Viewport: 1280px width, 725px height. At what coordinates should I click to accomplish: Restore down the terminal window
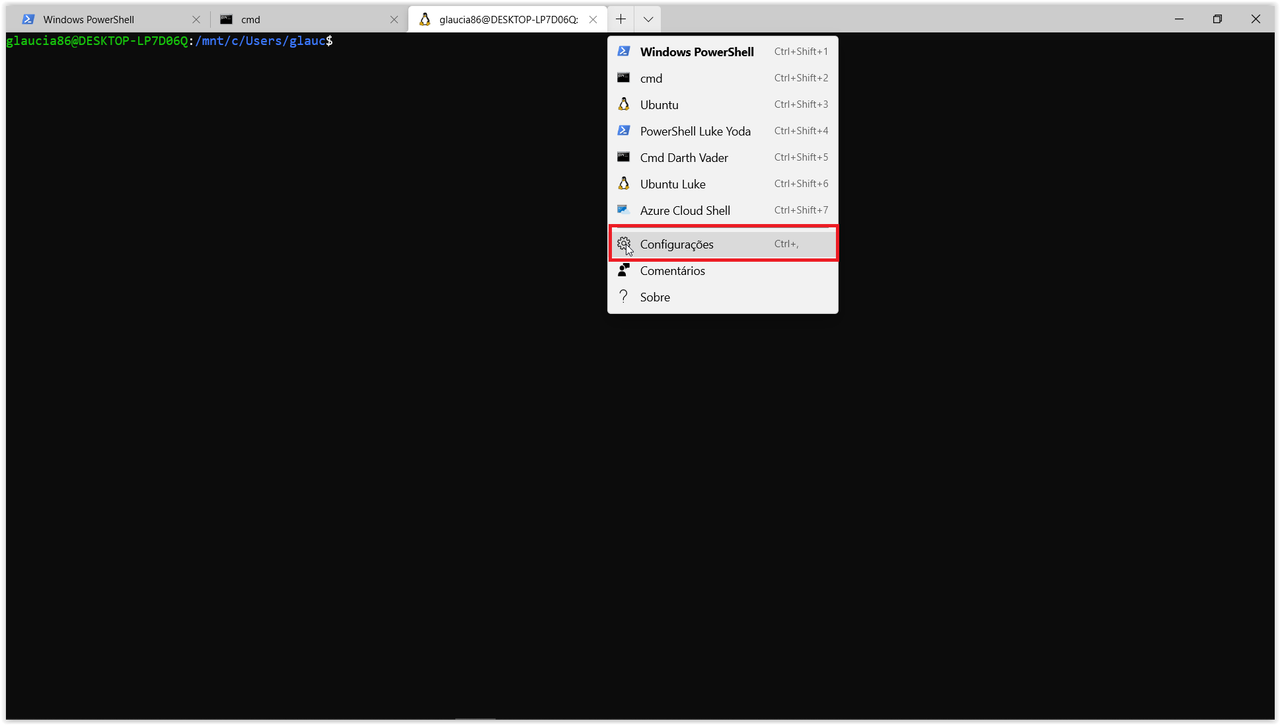[1217, 19]
